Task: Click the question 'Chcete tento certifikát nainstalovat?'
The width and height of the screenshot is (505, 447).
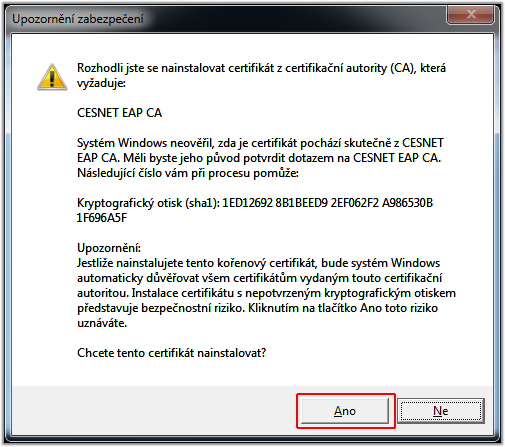Action: (172, 353)
